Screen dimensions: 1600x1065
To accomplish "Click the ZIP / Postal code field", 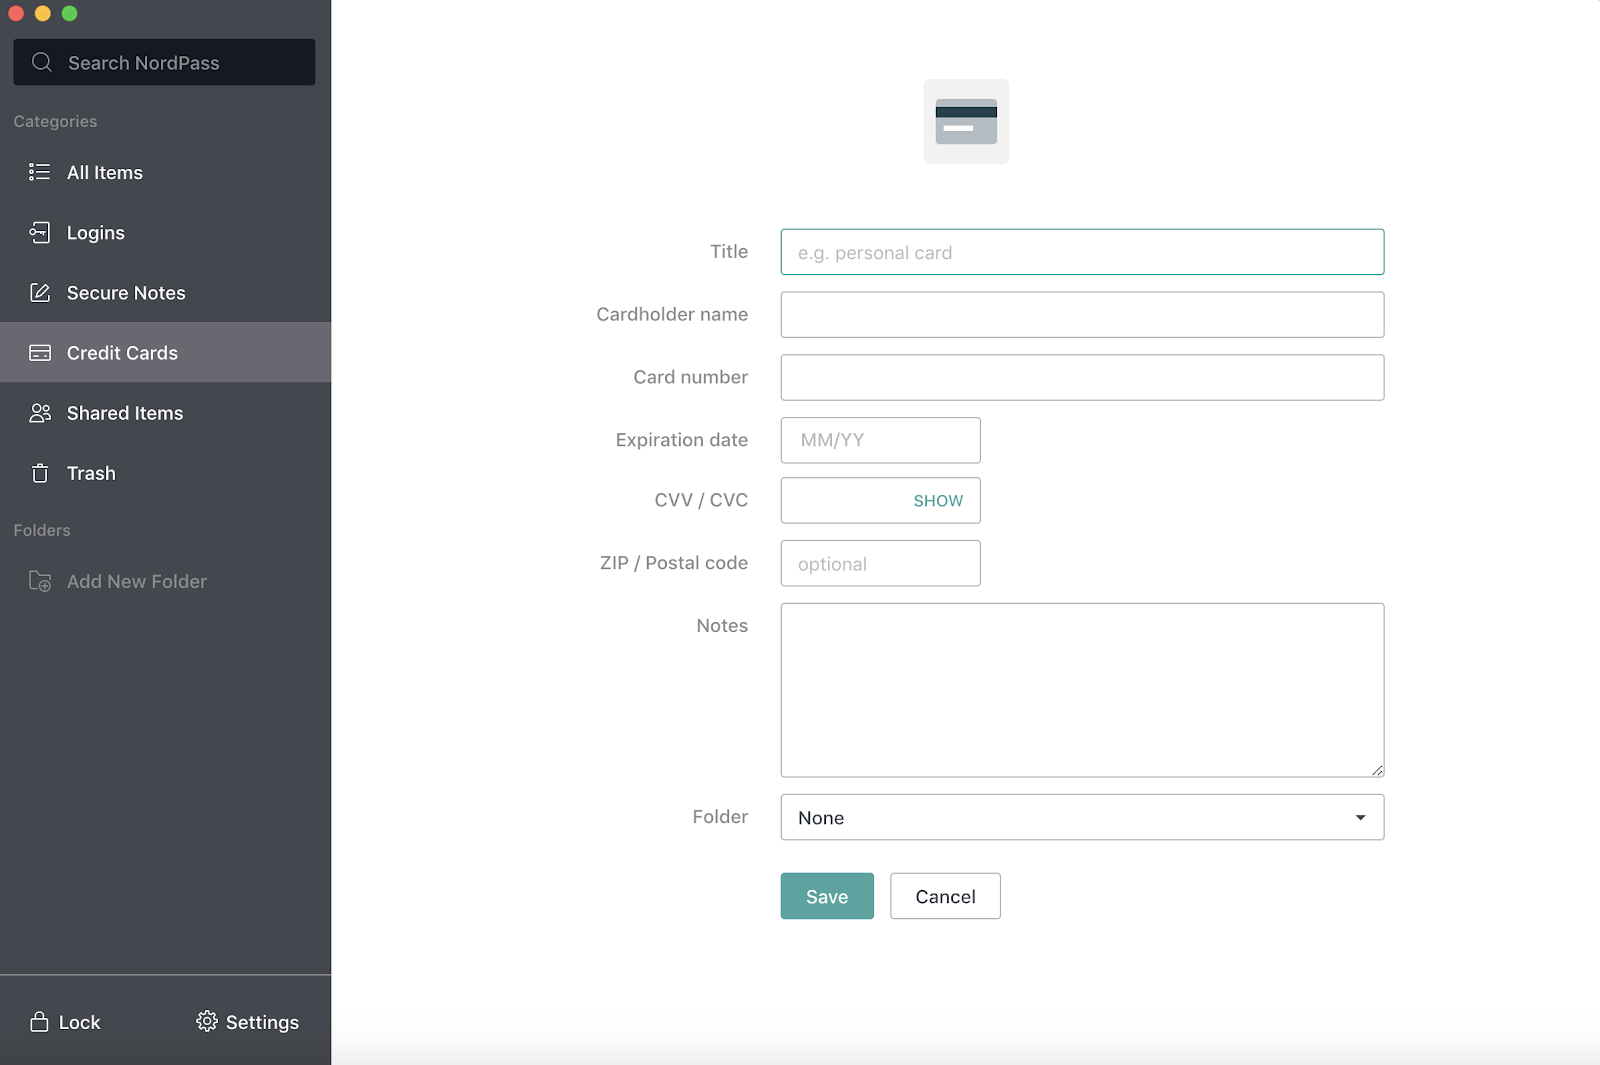I will click(x=880, y=563).
